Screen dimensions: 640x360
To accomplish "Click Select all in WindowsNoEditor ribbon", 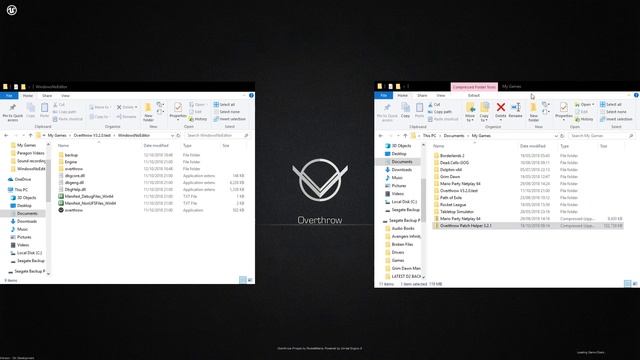I will (x=224, y=104).
